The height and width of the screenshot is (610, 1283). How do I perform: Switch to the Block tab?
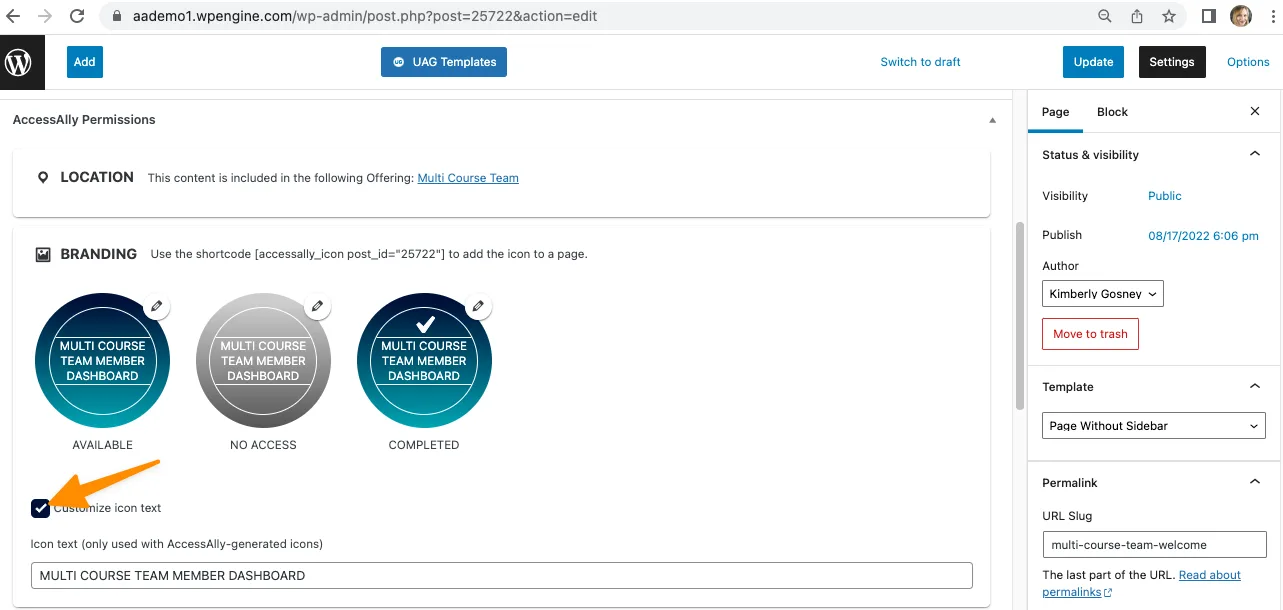pyautogui.click(x=1112, y=112)
